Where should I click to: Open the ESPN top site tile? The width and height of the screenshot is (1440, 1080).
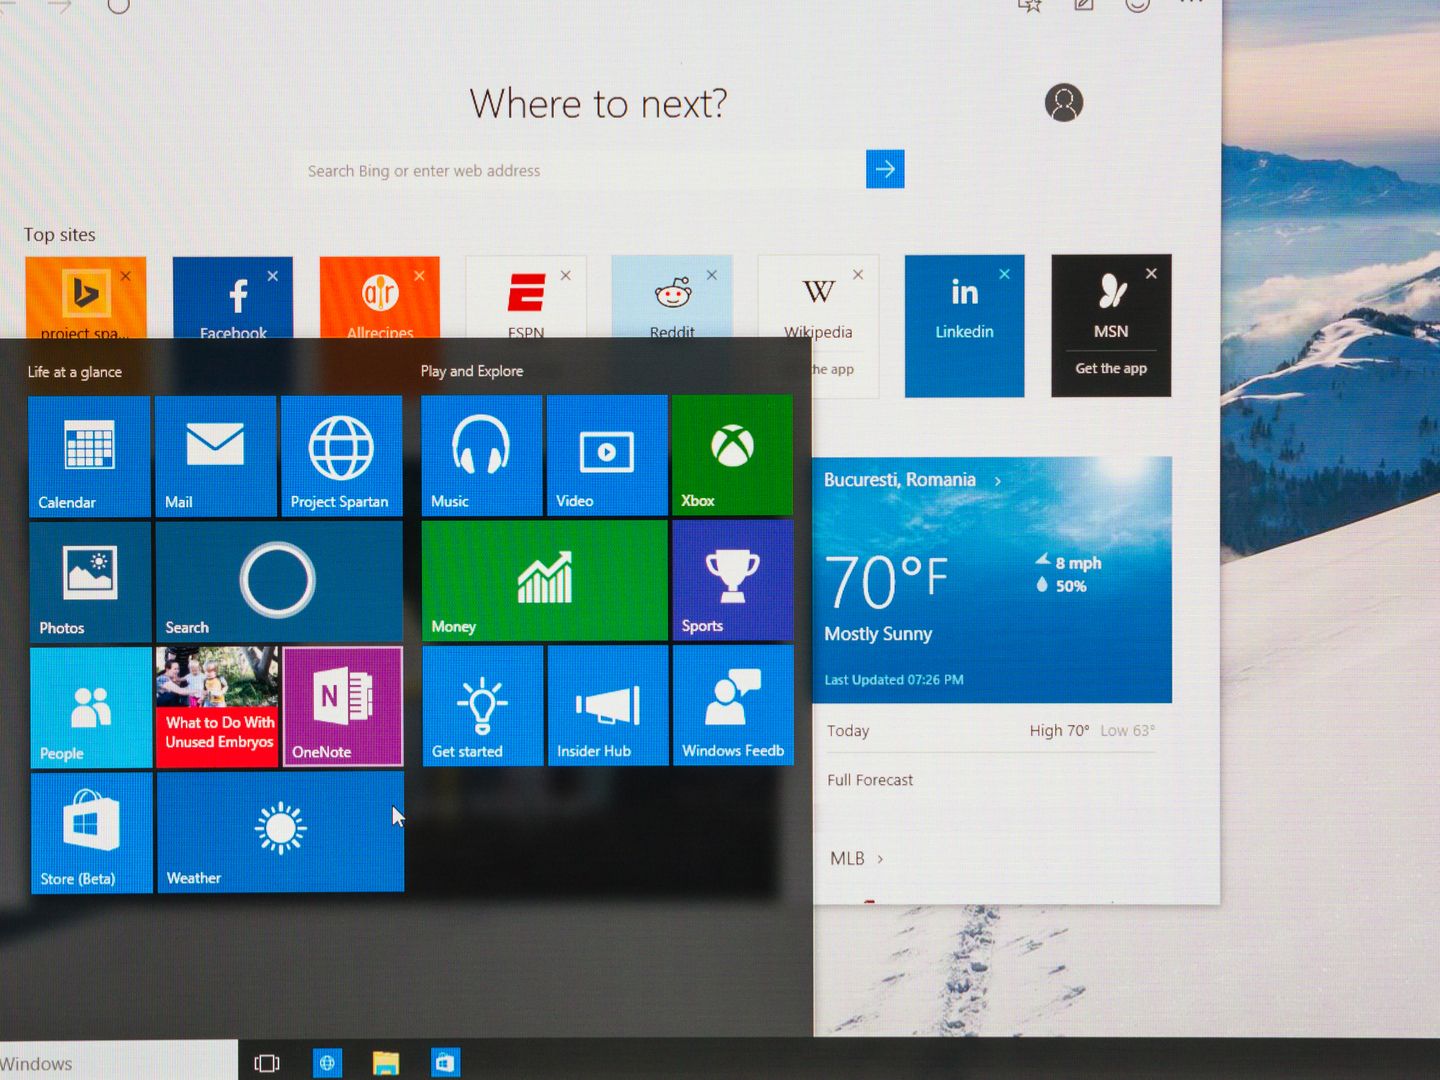[x=526, y=298]
